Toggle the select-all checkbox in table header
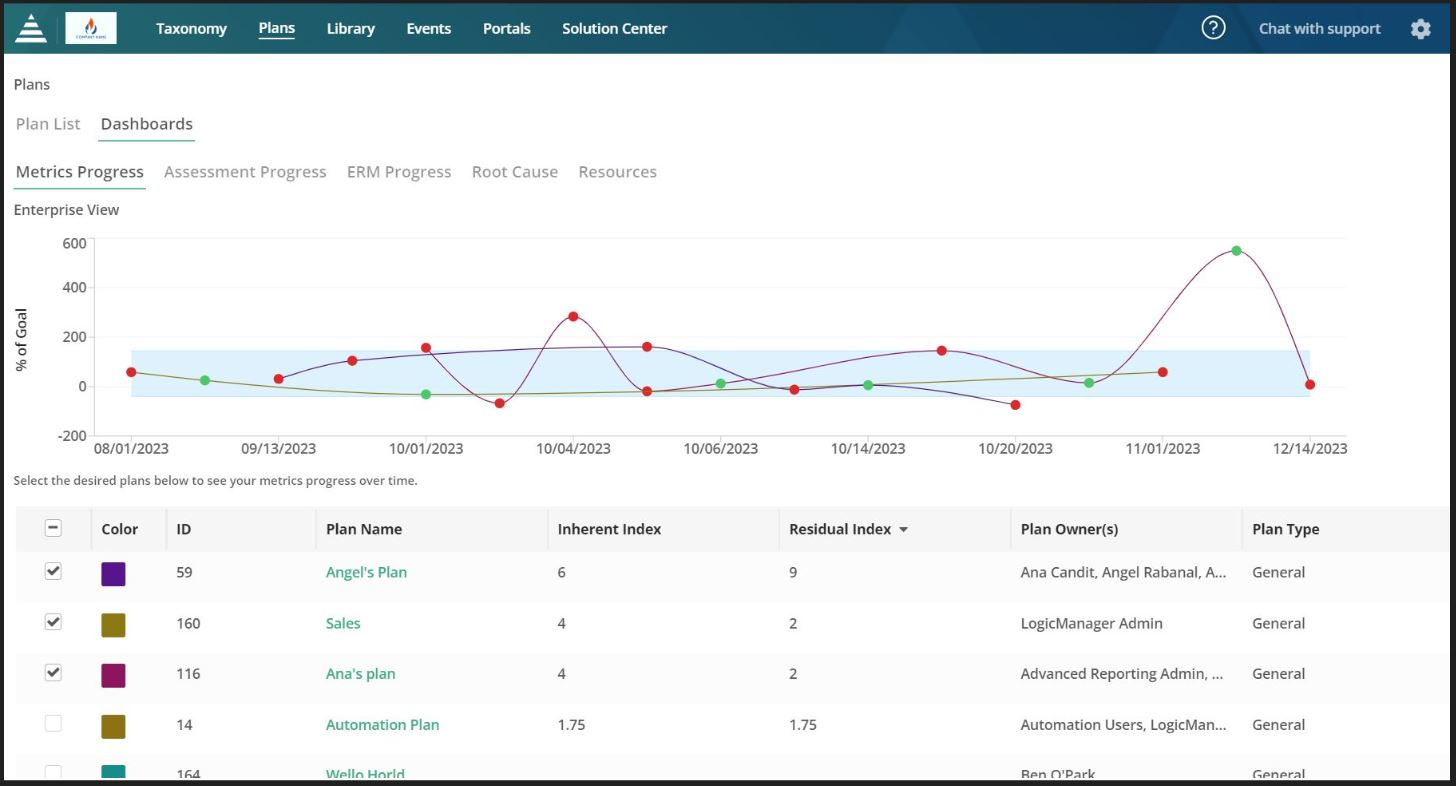The image size is (1456, 786). tap(53, 527)
